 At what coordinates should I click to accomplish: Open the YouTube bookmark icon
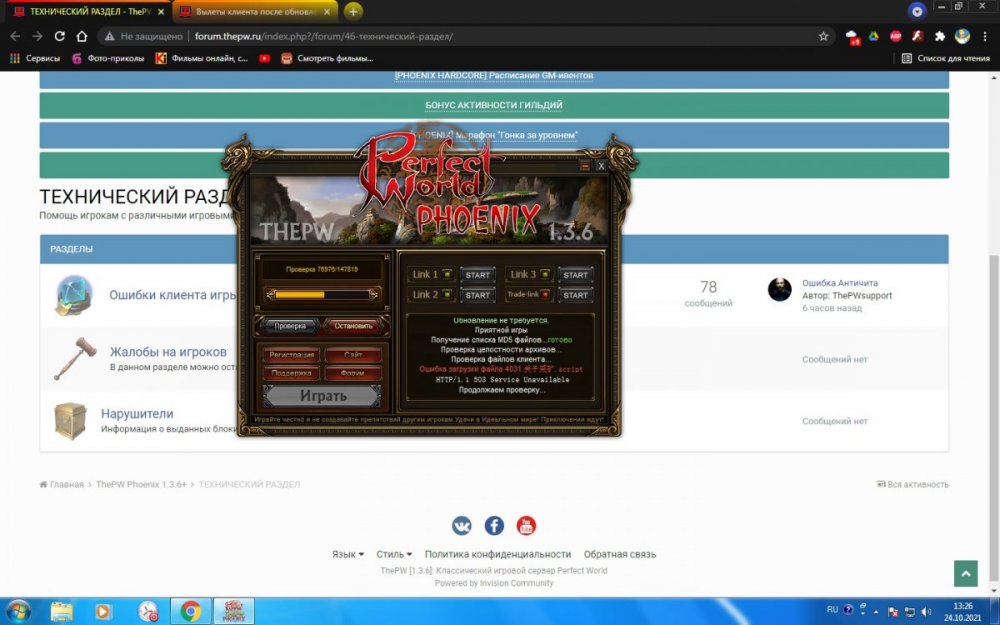(264, 58)
